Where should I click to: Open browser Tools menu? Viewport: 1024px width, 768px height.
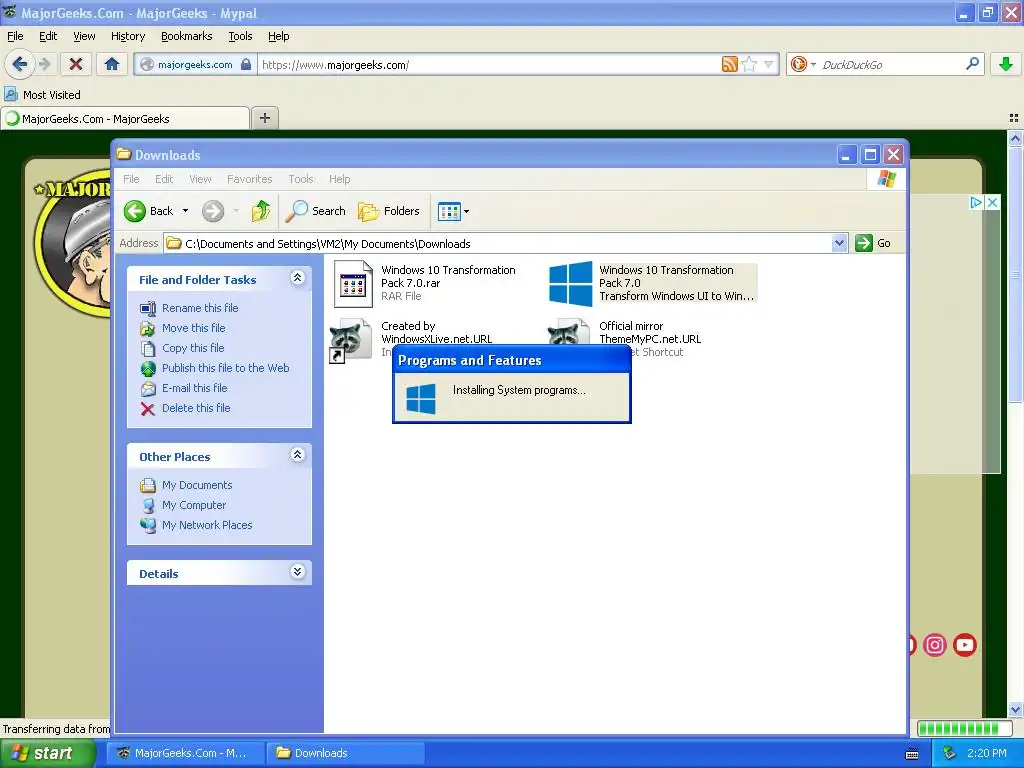(240, 36)
